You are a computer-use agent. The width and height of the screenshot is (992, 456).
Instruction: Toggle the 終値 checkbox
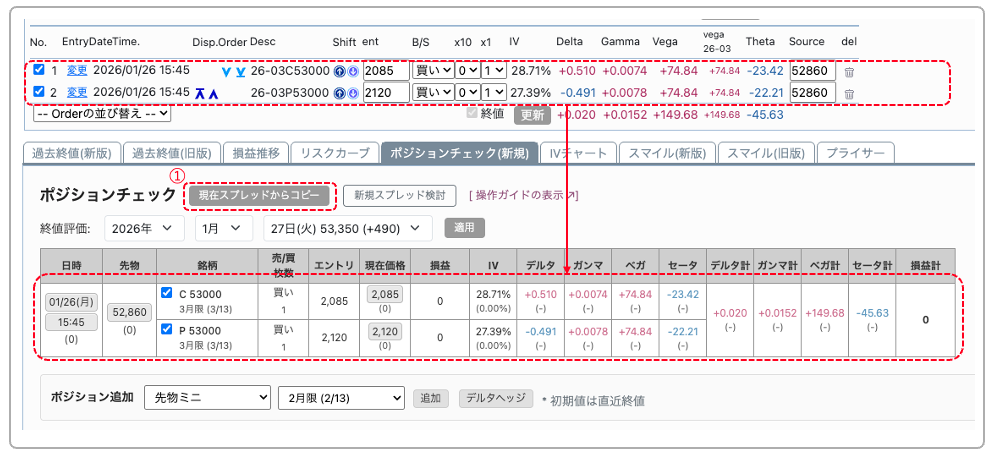pos(471,113)
